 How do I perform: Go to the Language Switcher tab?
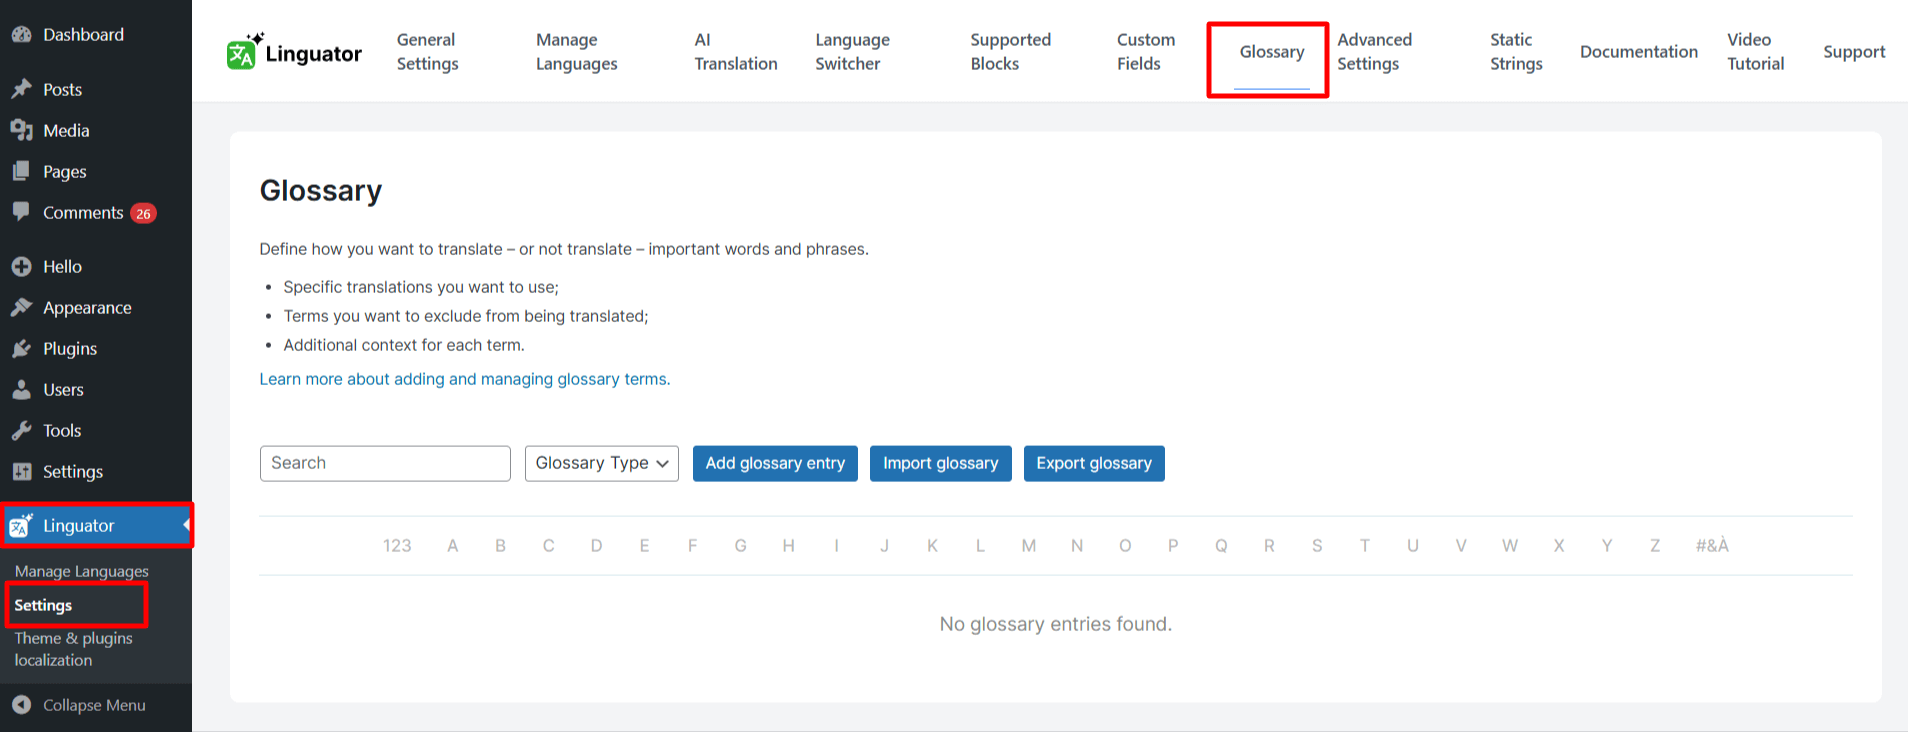click(852, 52)
